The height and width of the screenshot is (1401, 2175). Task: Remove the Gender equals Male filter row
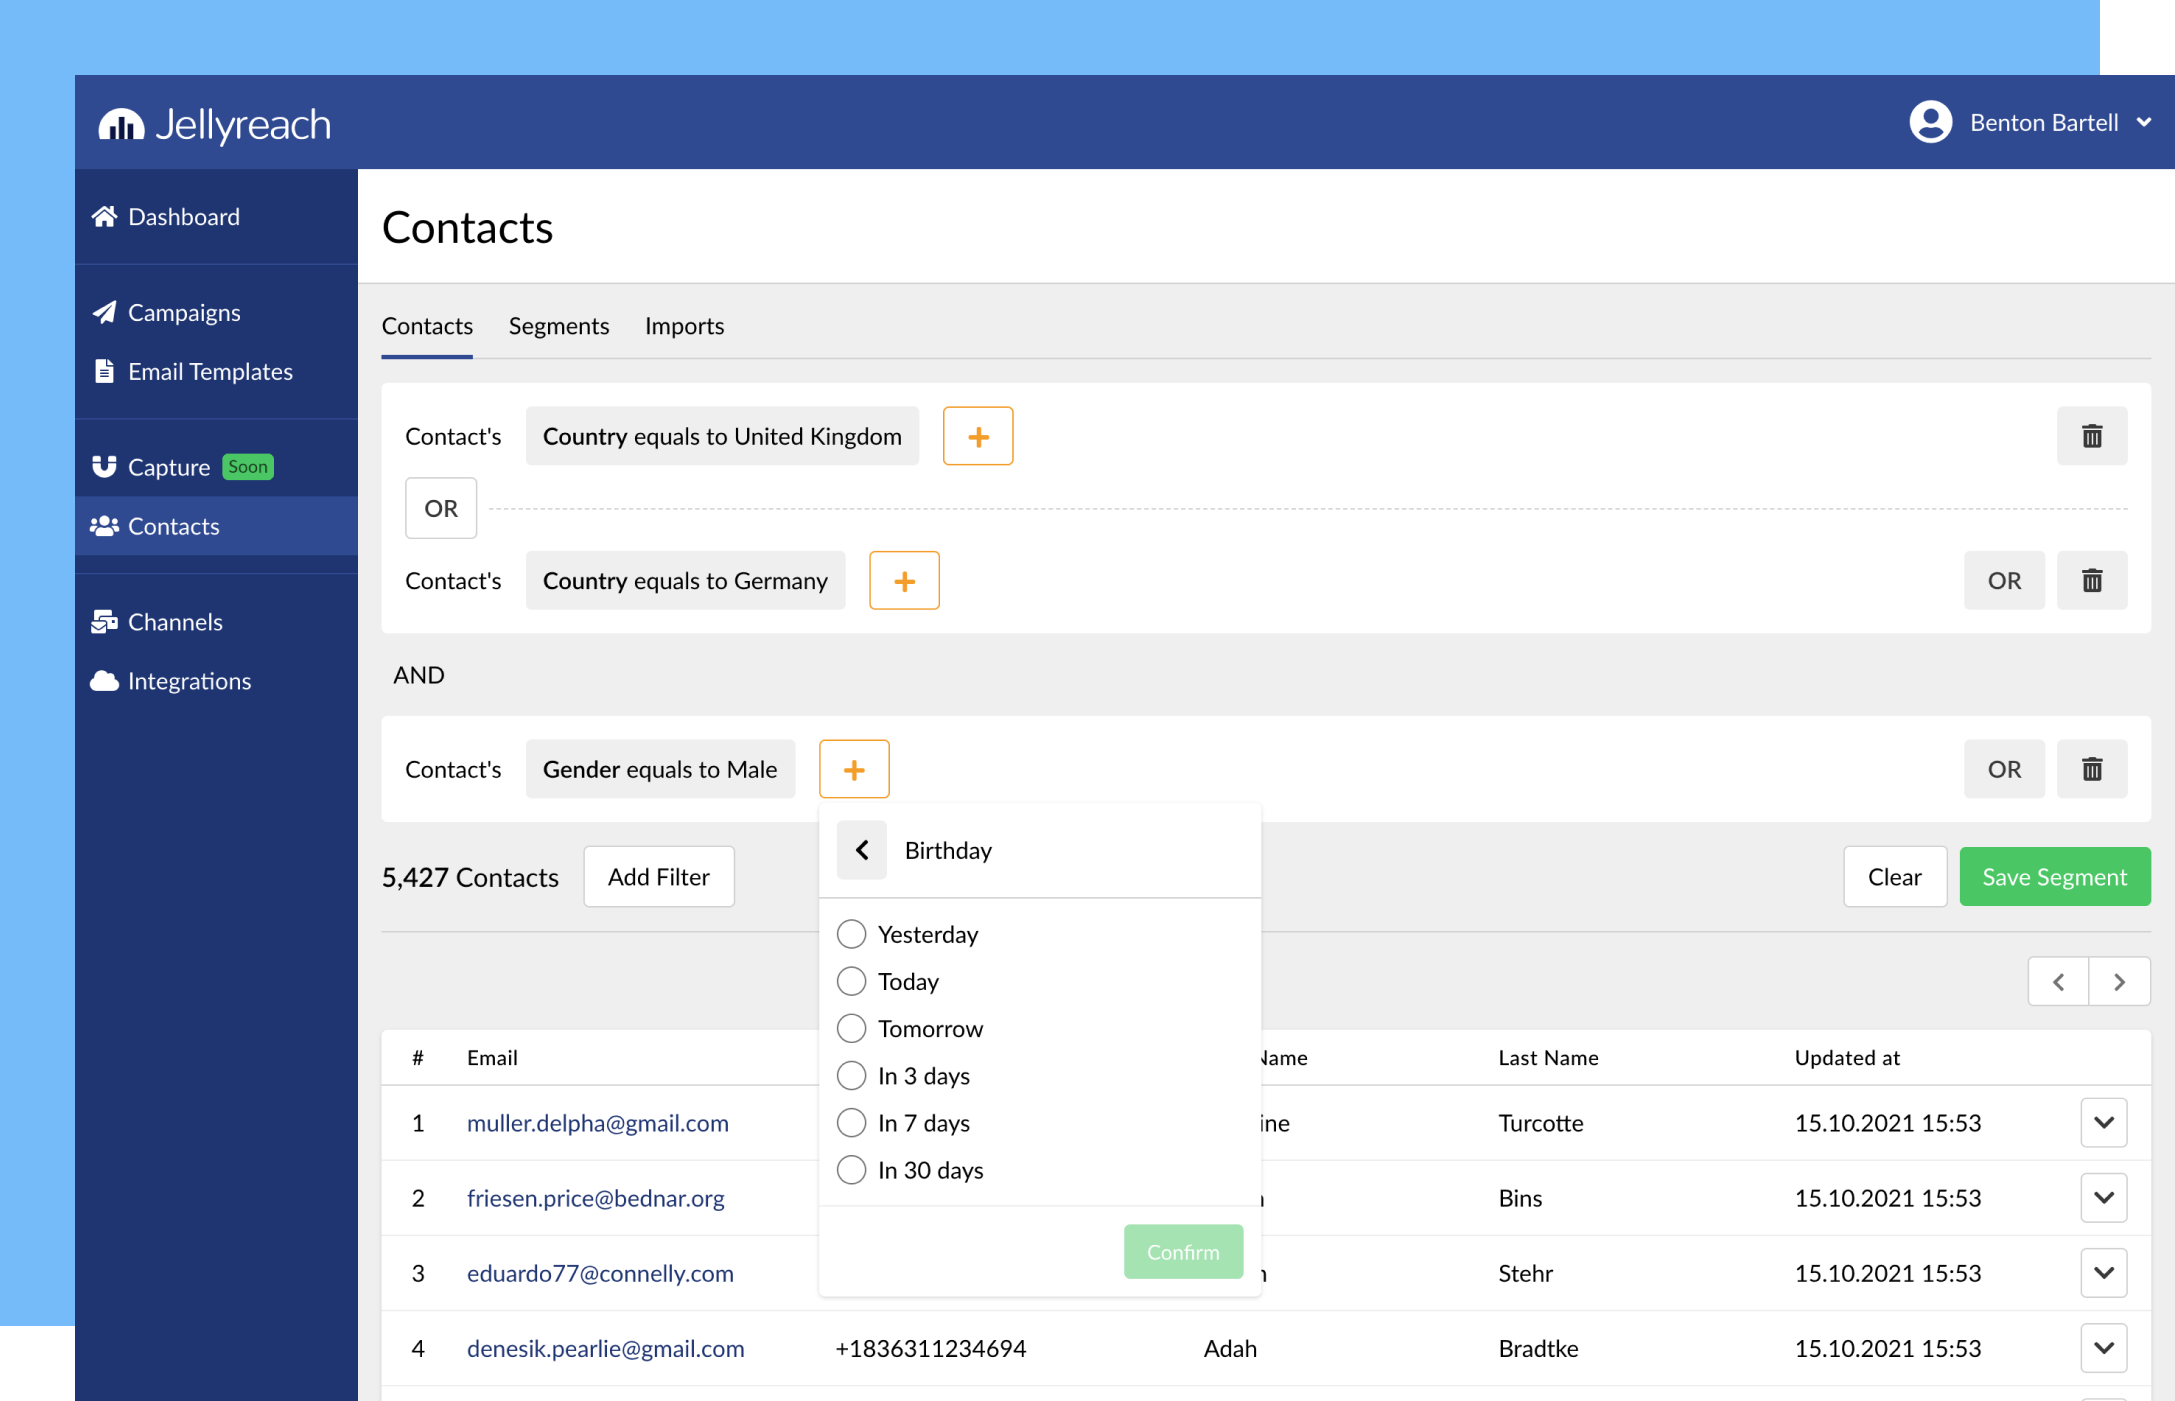coord(2091,769)
